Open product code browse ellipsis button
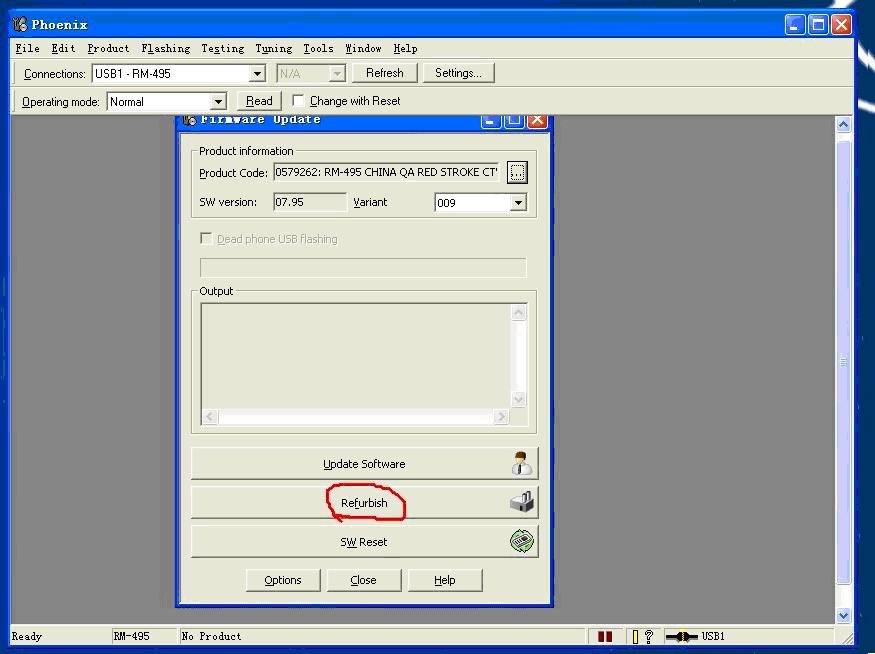875x654 pixels. pos(516,173)
